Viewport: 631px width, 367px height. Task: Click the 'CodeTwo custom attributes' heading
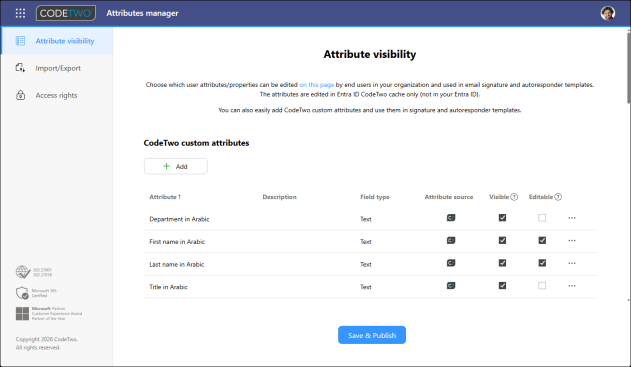pyautogui.click(x=196, y=143)
